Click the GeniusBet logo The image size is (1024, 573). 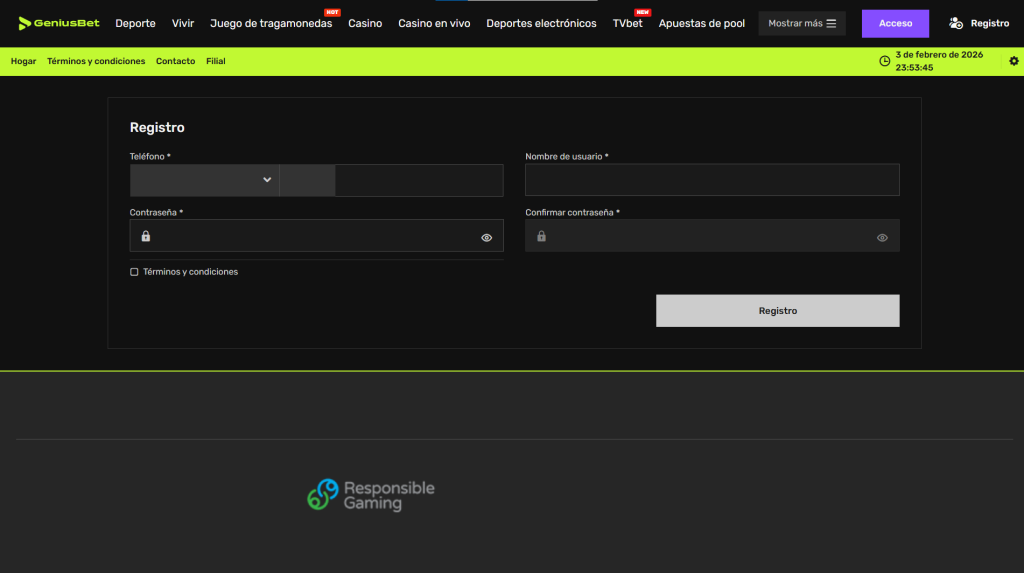(x=59, y=24)
